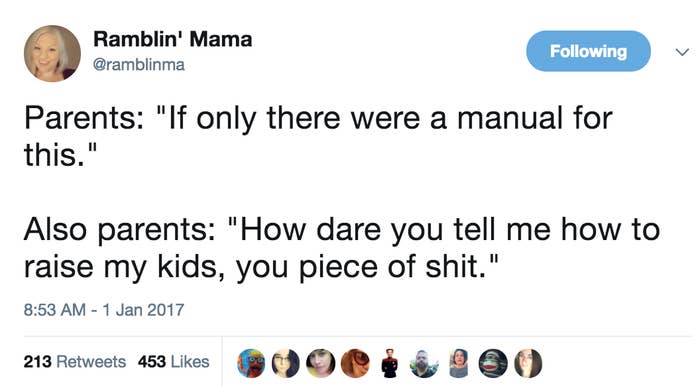Open the bearded man liker avatar
The height and width of the screenshot is (386, 700).
click(424, 363)
